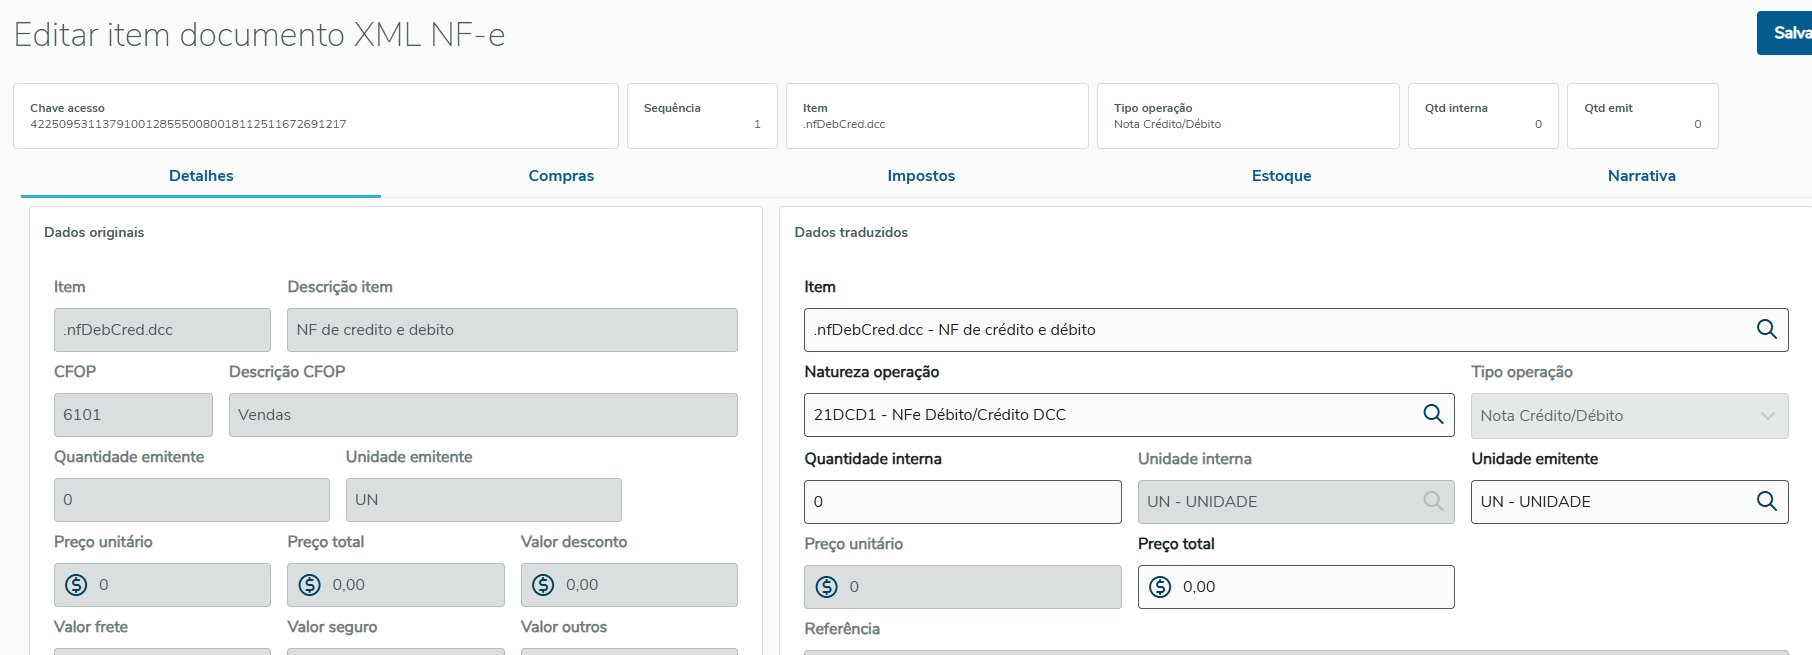Click magnifier icon in Unidade interna field
This screenshot has height=655, width=1812.
click(1433, 501)
